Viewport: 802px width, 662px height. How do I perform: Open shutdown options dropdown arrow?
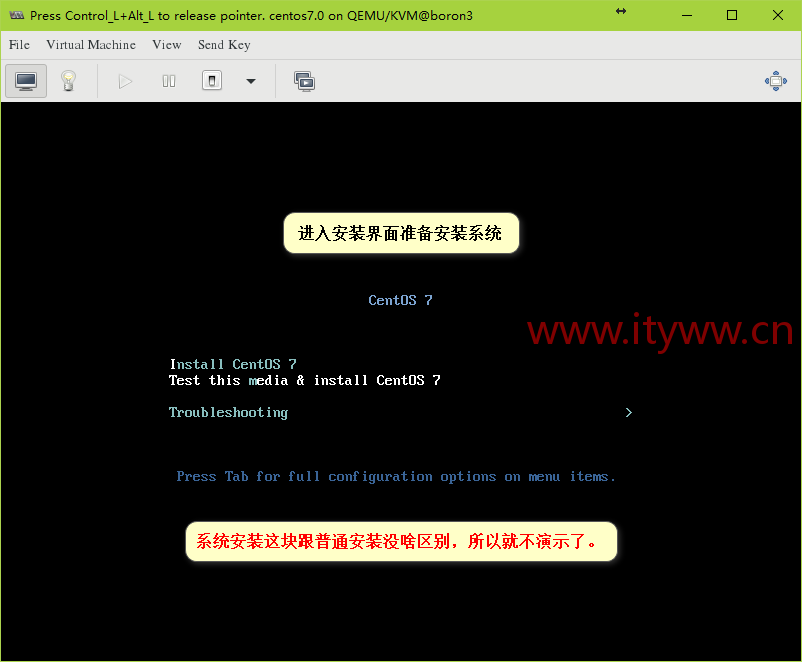tap(251, 81)
